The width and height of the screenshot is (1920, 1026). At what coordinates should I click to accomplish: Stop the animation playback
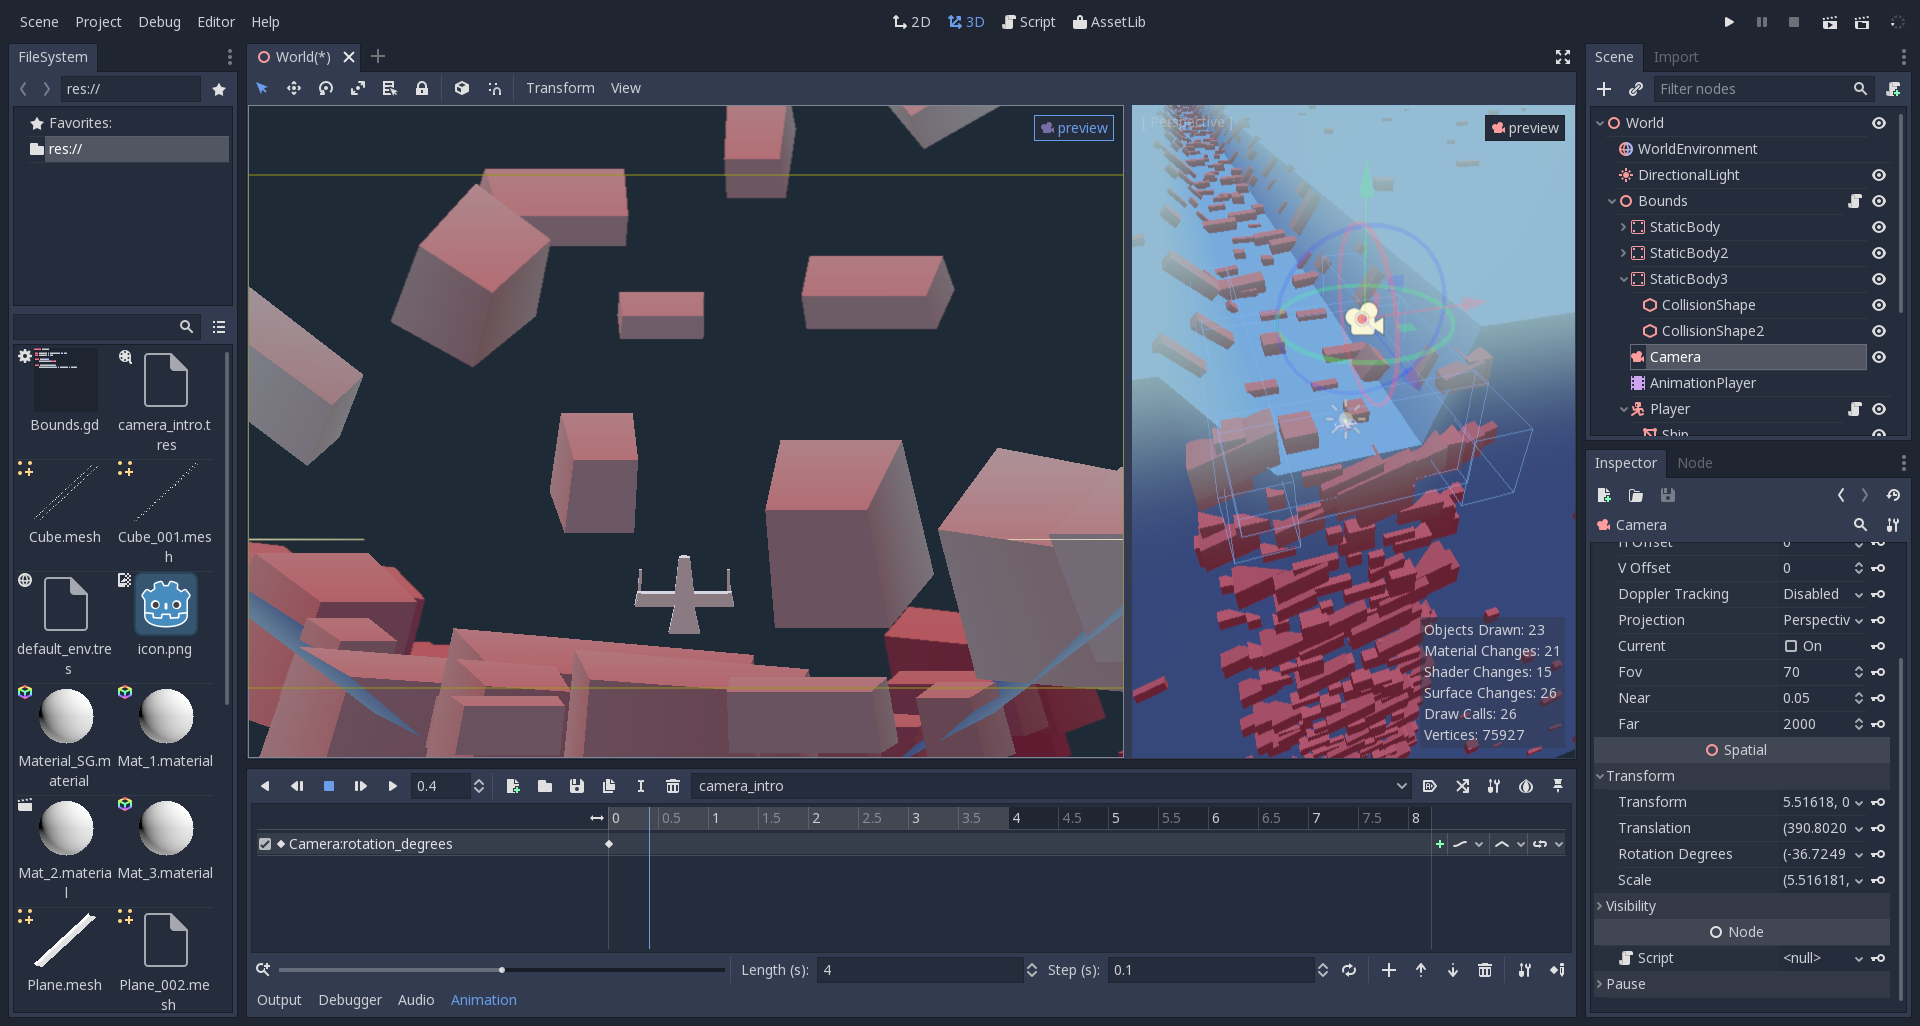[x=329, y=786]
